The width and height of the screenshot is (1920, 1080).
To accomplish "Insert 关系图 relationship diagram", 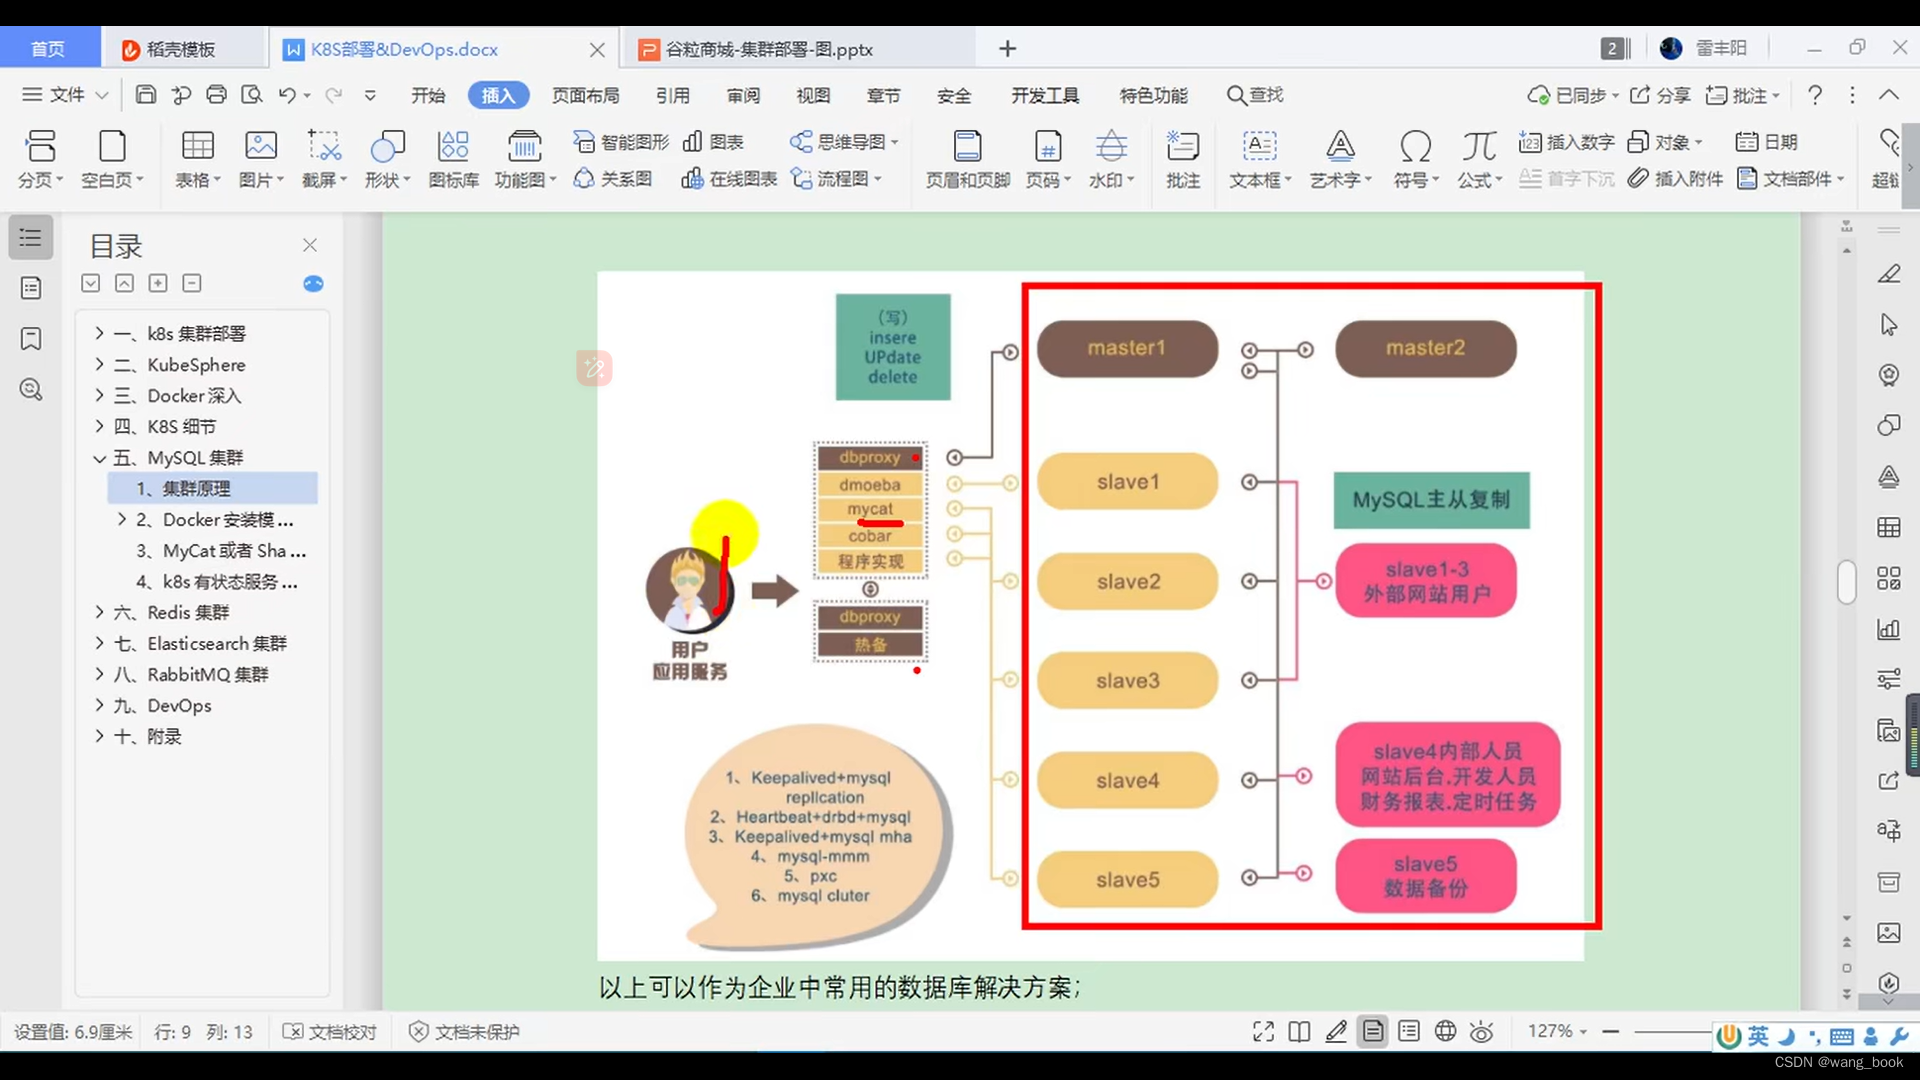I will click(613, 179).
